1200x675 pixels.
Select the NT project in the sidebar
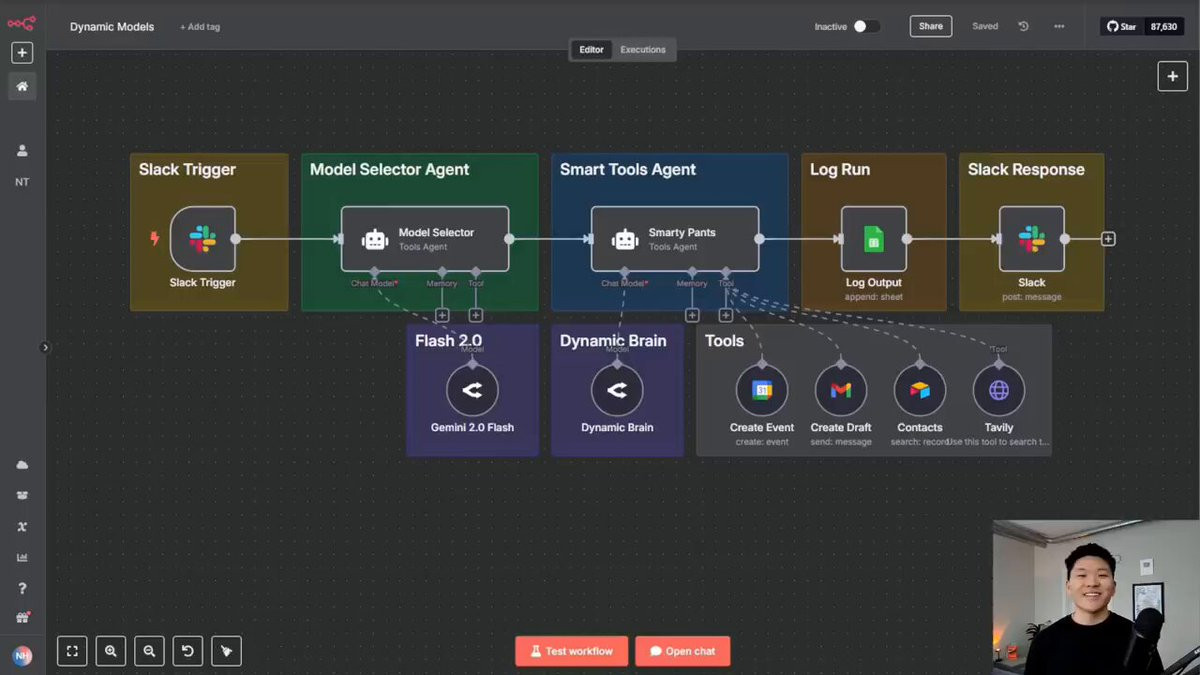tap(22, 182)
